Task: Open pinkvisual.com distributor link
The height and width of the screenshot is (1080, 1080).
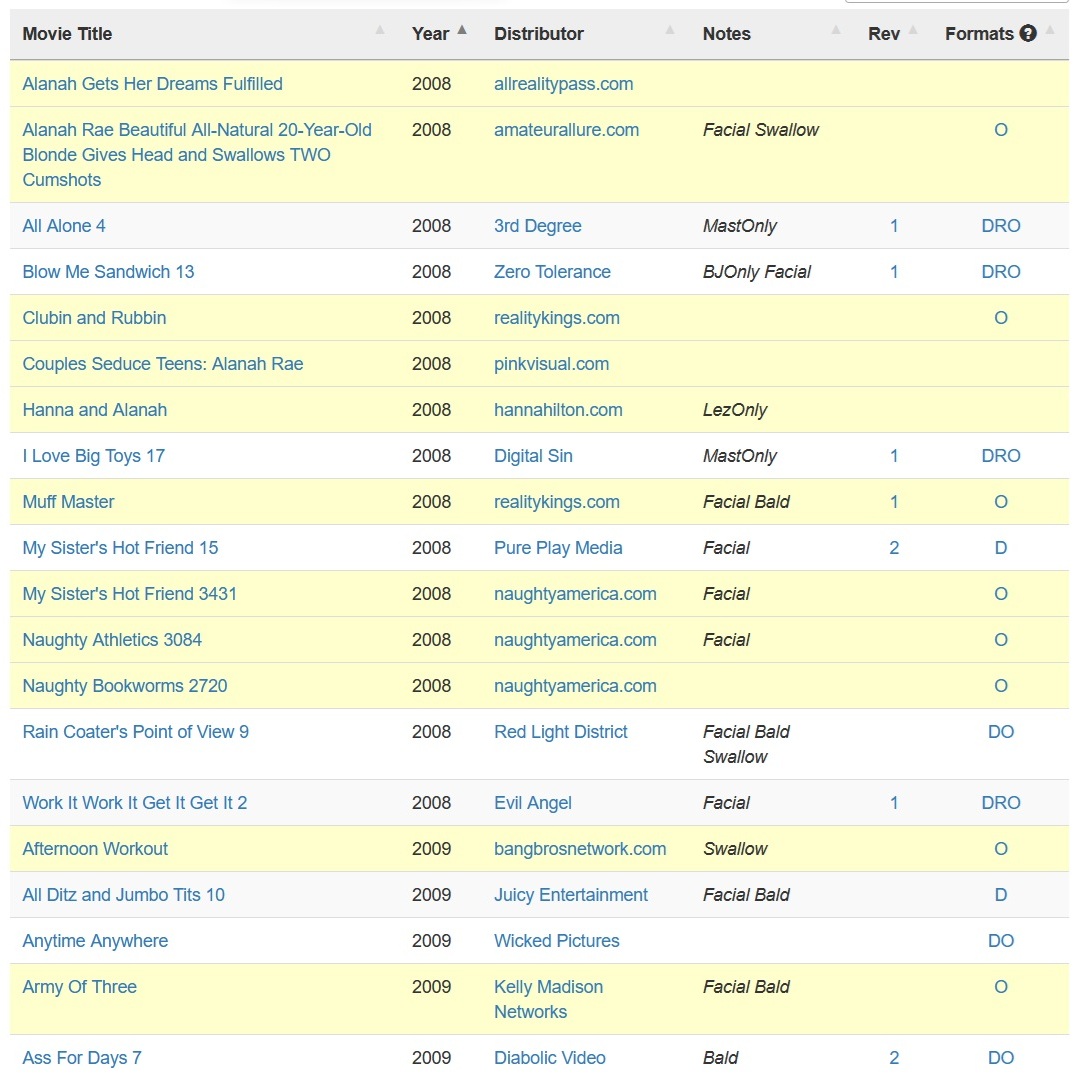Action: pos(552,364)
